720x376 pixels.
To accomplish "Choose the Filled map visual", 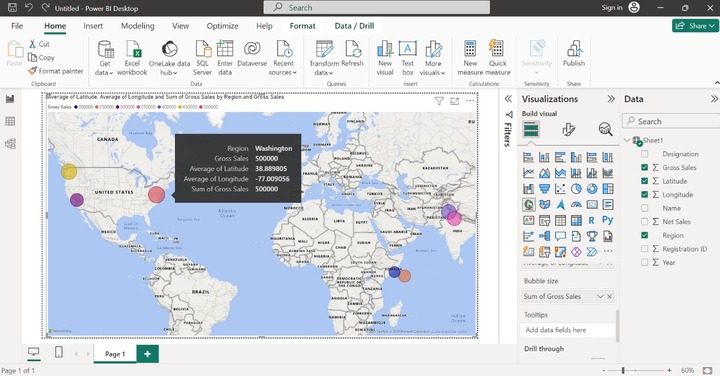I will [545, 204].
